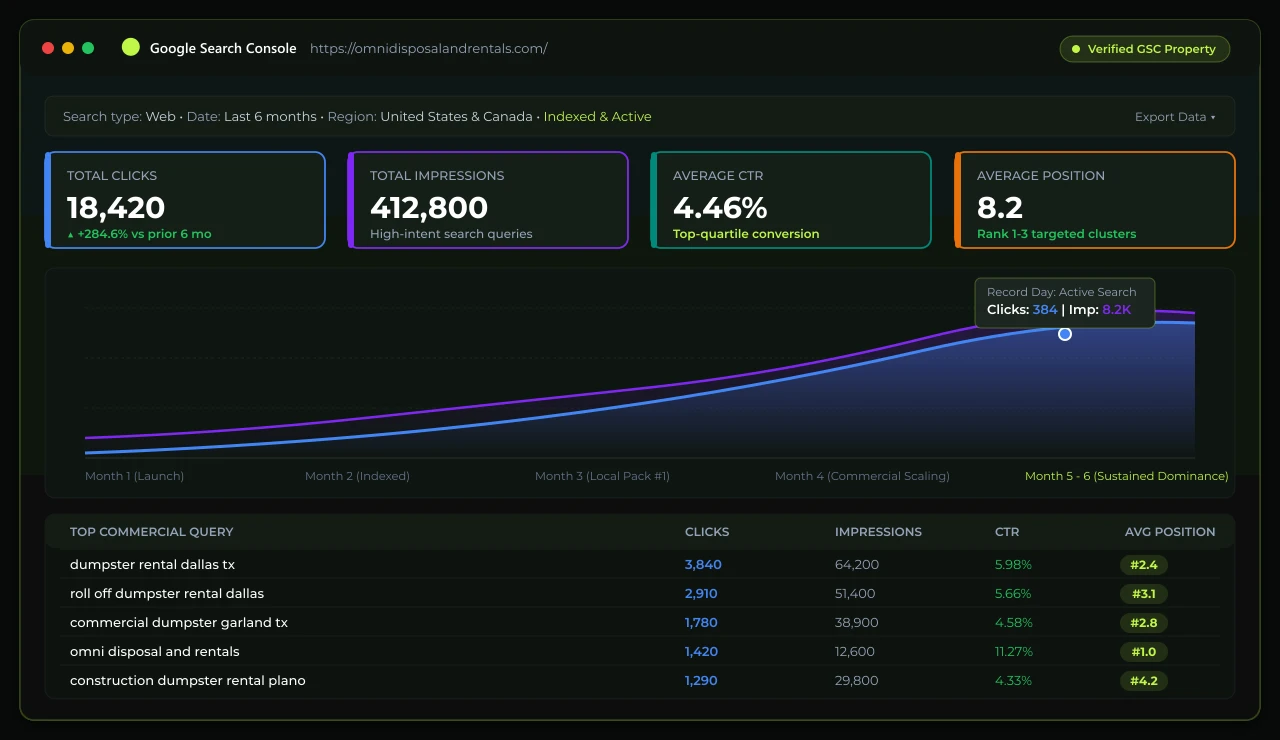The image size is (1280, 740).
Task: Open the Export Data dropdown
Action: [x=1175, y=117]
